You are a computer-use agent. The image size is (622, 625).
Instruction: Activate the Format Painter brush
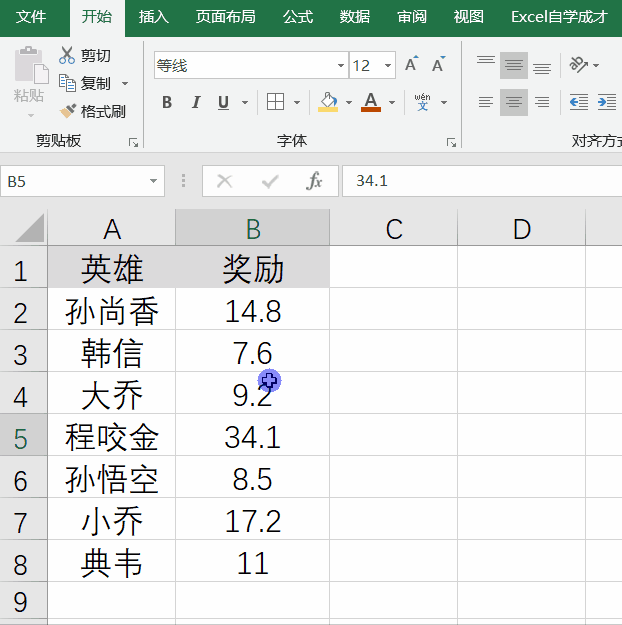pos(93,111)
